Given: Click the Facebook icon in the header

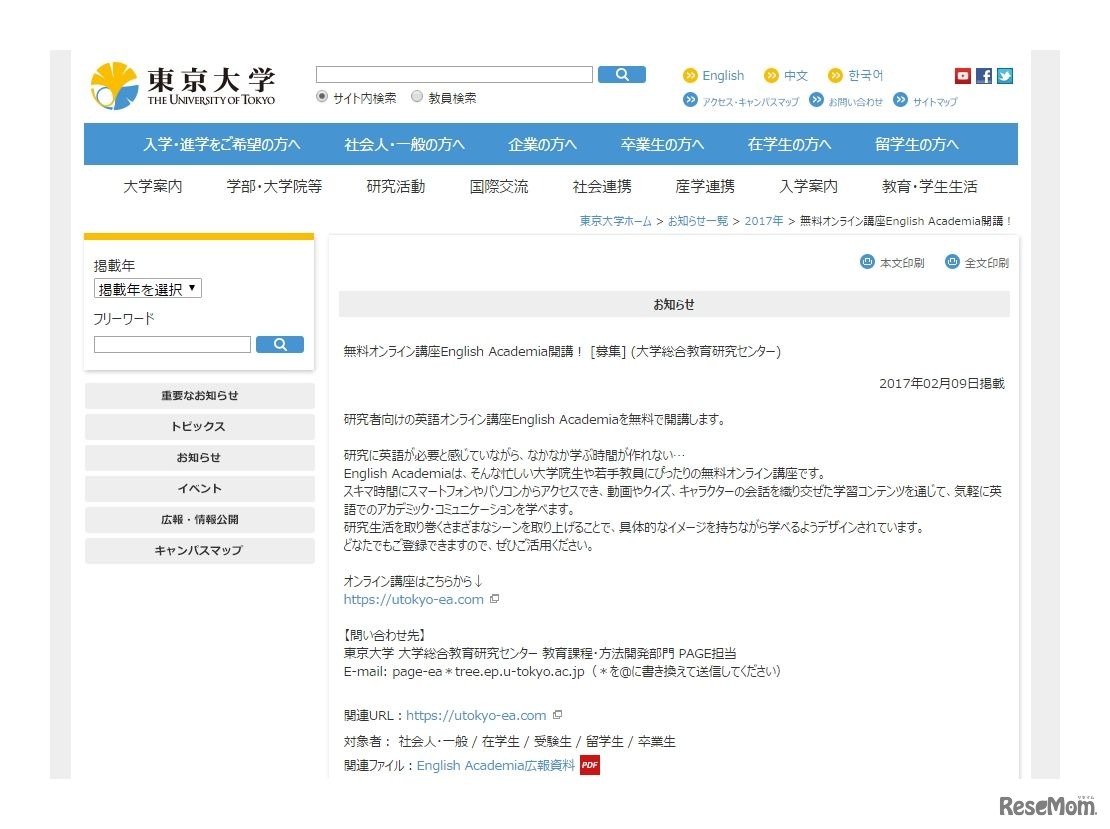Looking at the screenshot, I should (x=983, y=75).
